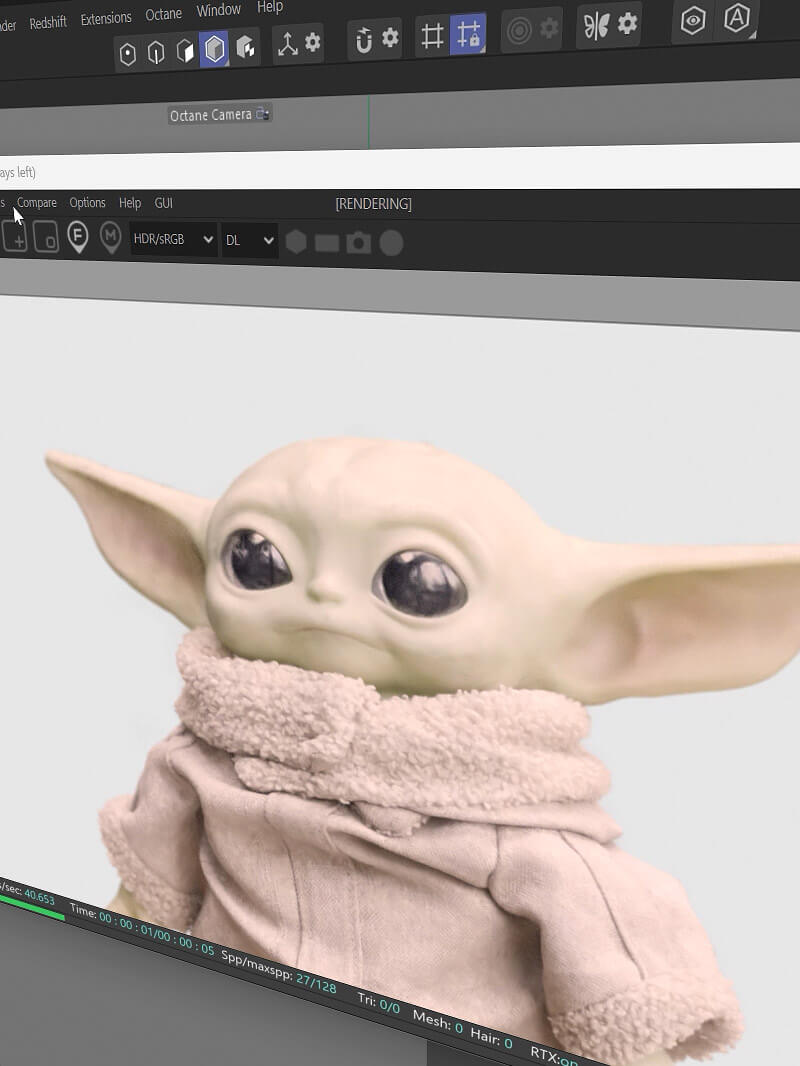Enable the axis mode tool
The width and height of the screenshot is (800, 1066).
(288, 45)
